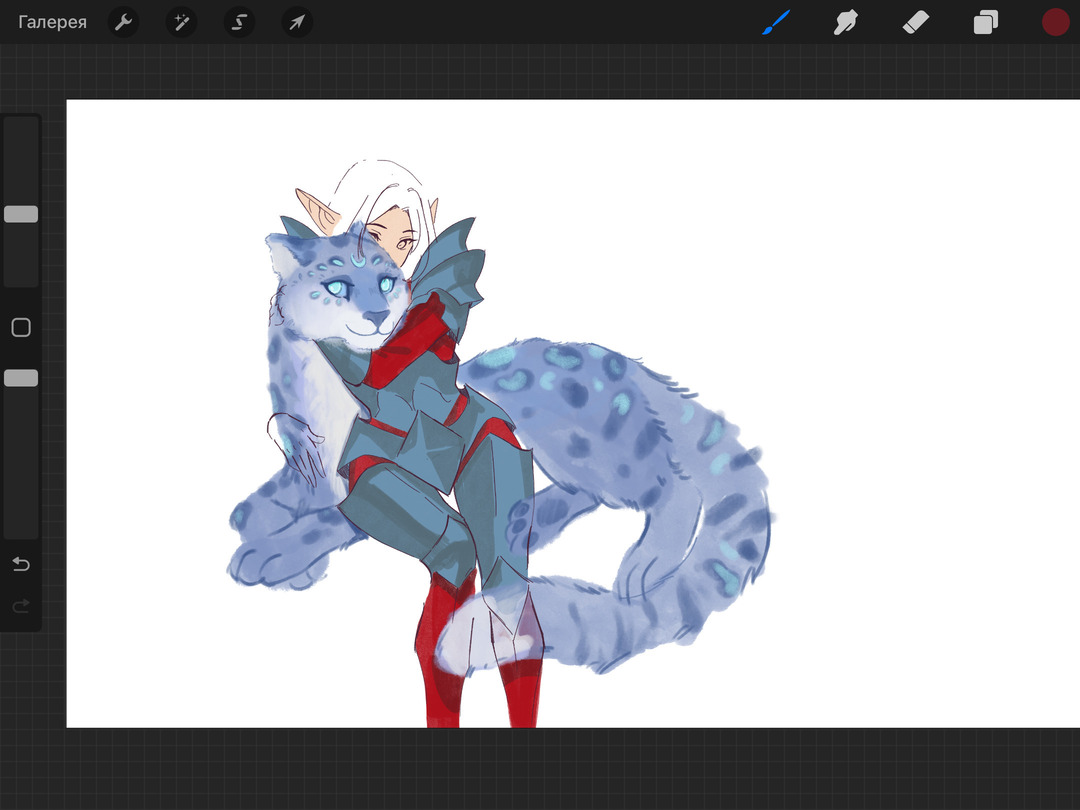Select the blue Brush tool

pyautogui.click(x=776, y=22)
